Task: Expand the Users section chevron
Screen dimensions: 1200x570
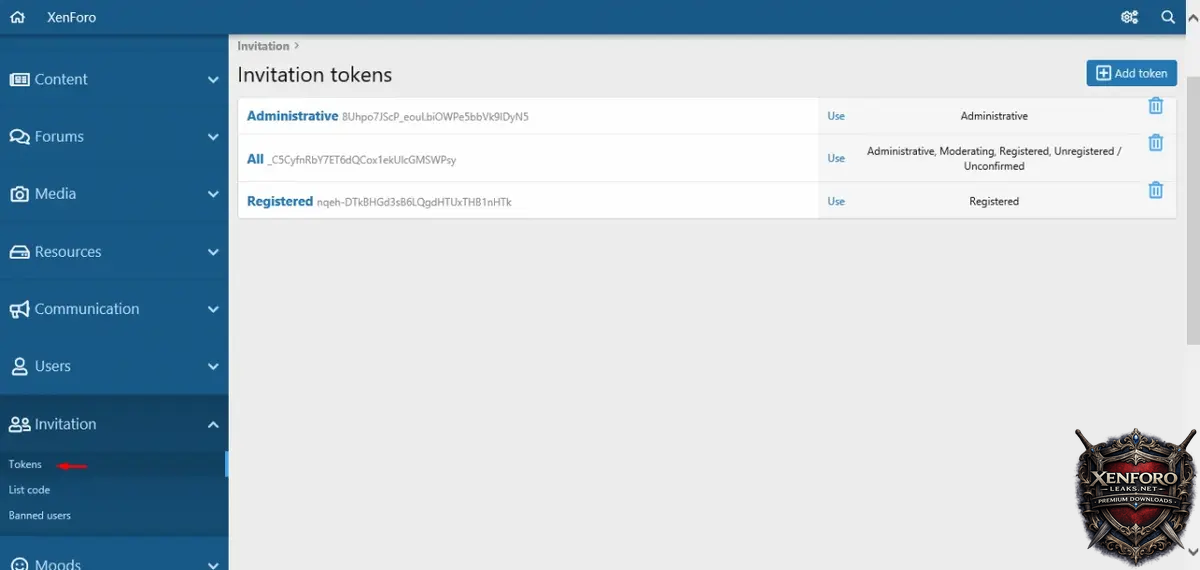Action: tap(213, 367)
